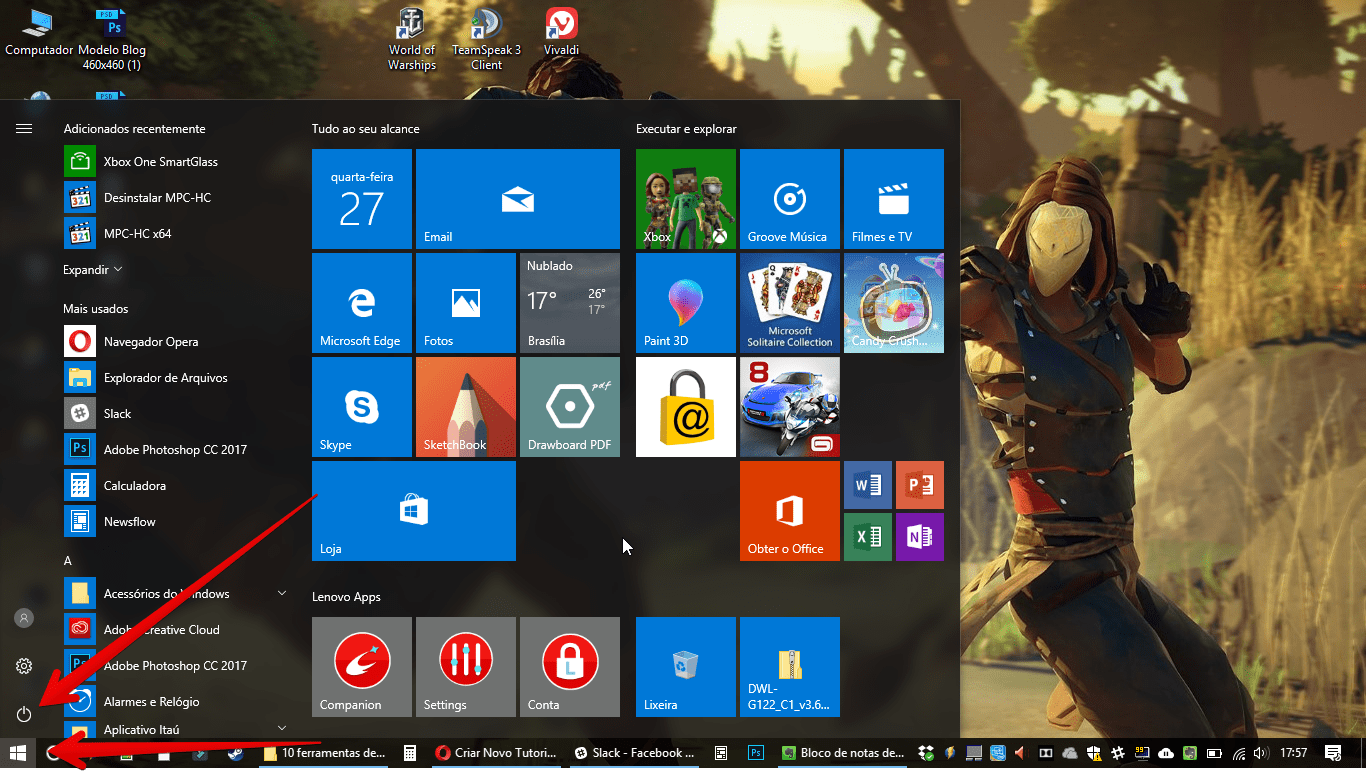Screen dimensions: 1366x774
Task: Open the calendar quarta-feira 27 tile
Action: tap(362, 199)
